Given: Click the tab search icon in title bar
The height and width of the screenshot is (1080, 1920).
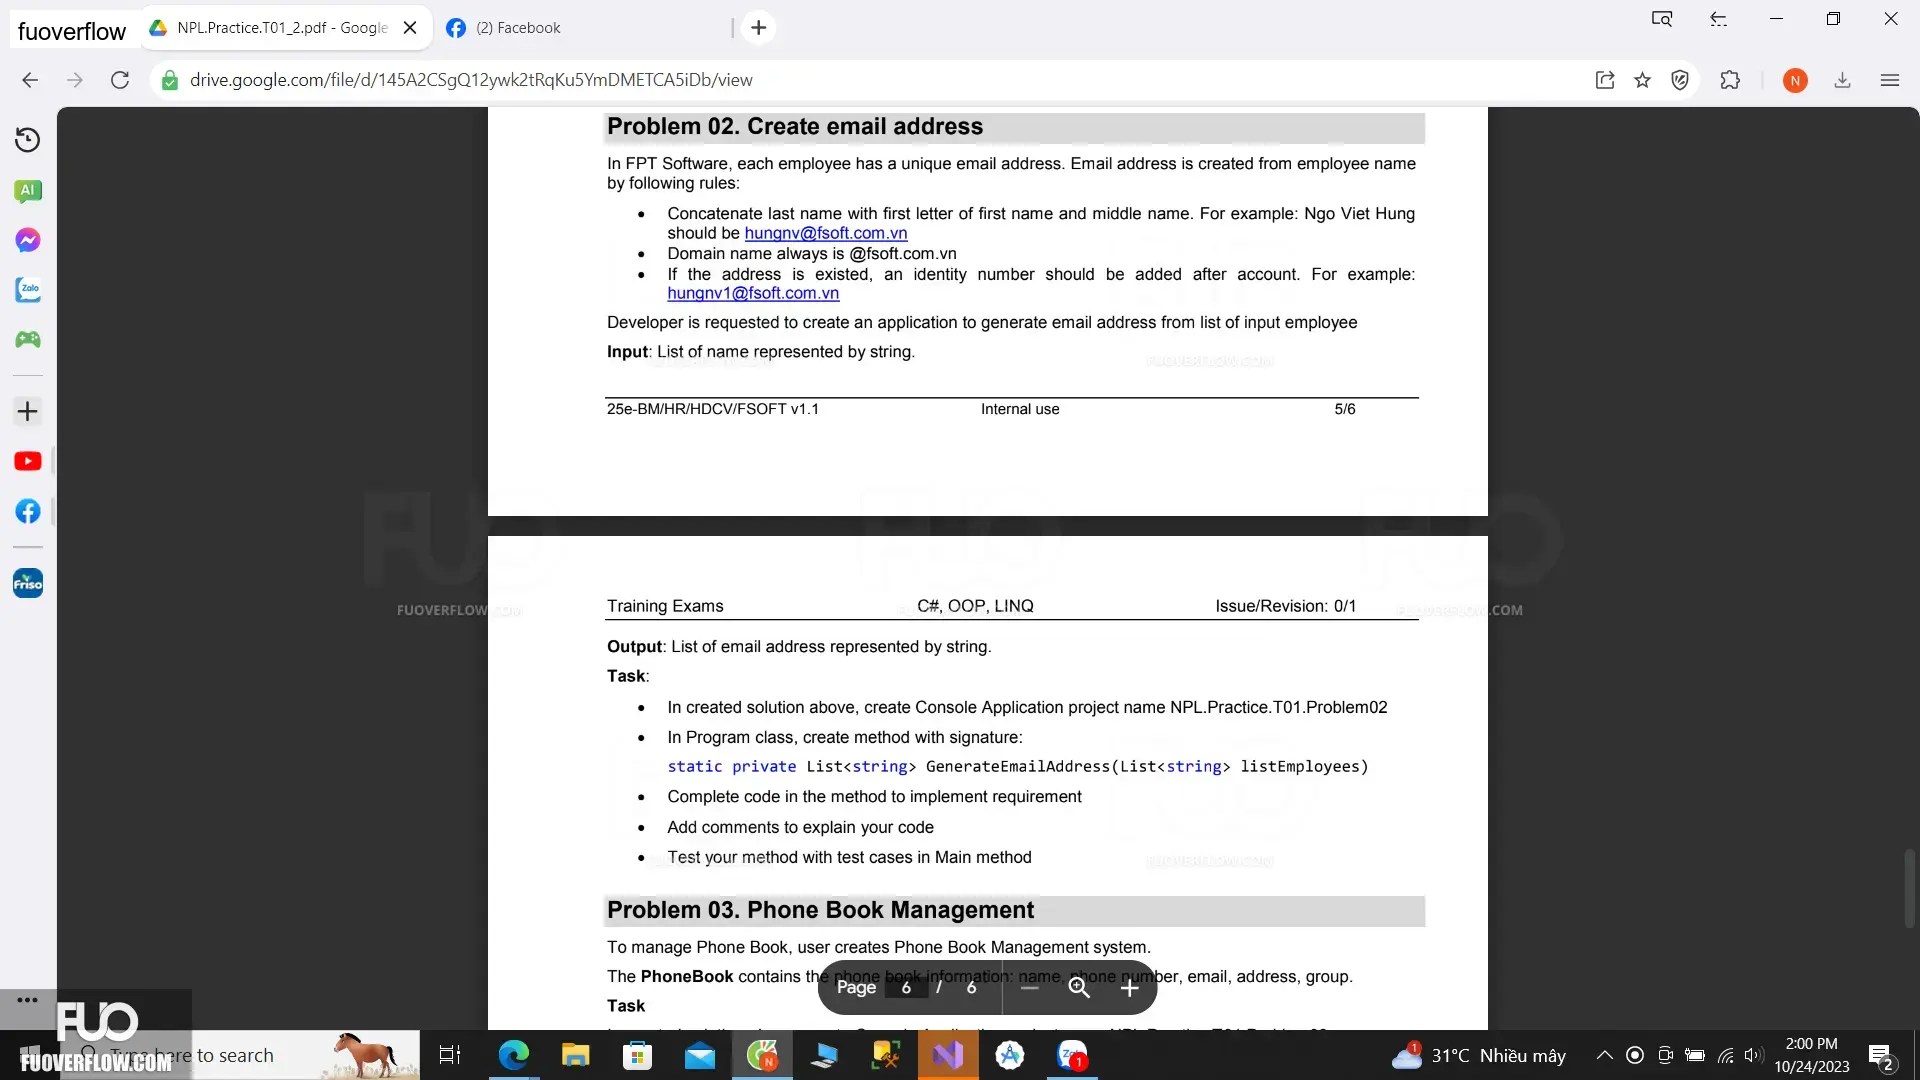Looking at the screenshot, I should pyautogui.click(x=1662, y=19).
